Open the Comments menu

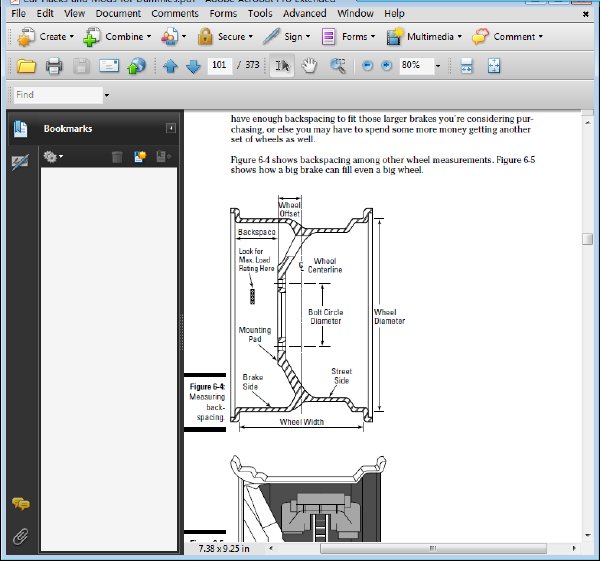175,13
